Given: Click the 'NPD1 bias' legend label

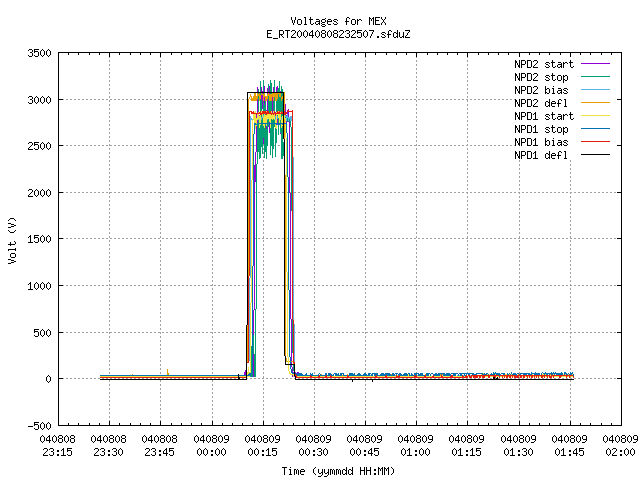Looking at the screenshot, I should coord(541,142).
